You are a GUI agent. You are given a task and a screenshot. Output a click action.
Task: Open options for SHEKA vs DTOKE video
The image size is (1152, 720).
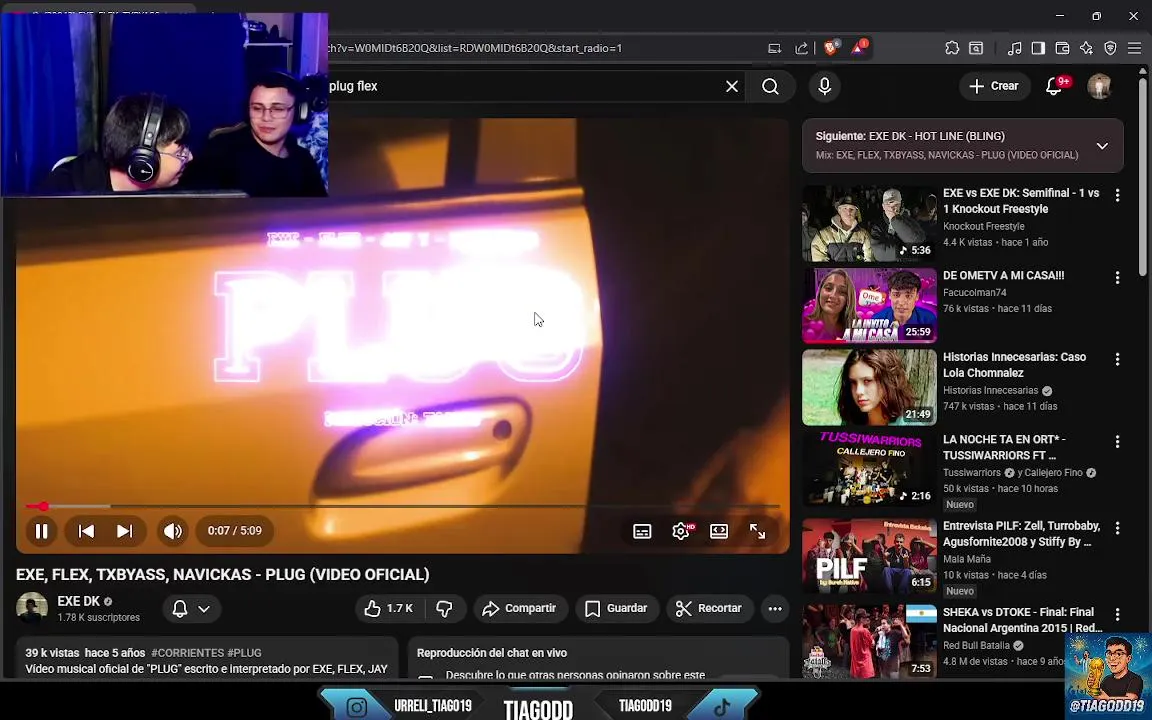1117,614
